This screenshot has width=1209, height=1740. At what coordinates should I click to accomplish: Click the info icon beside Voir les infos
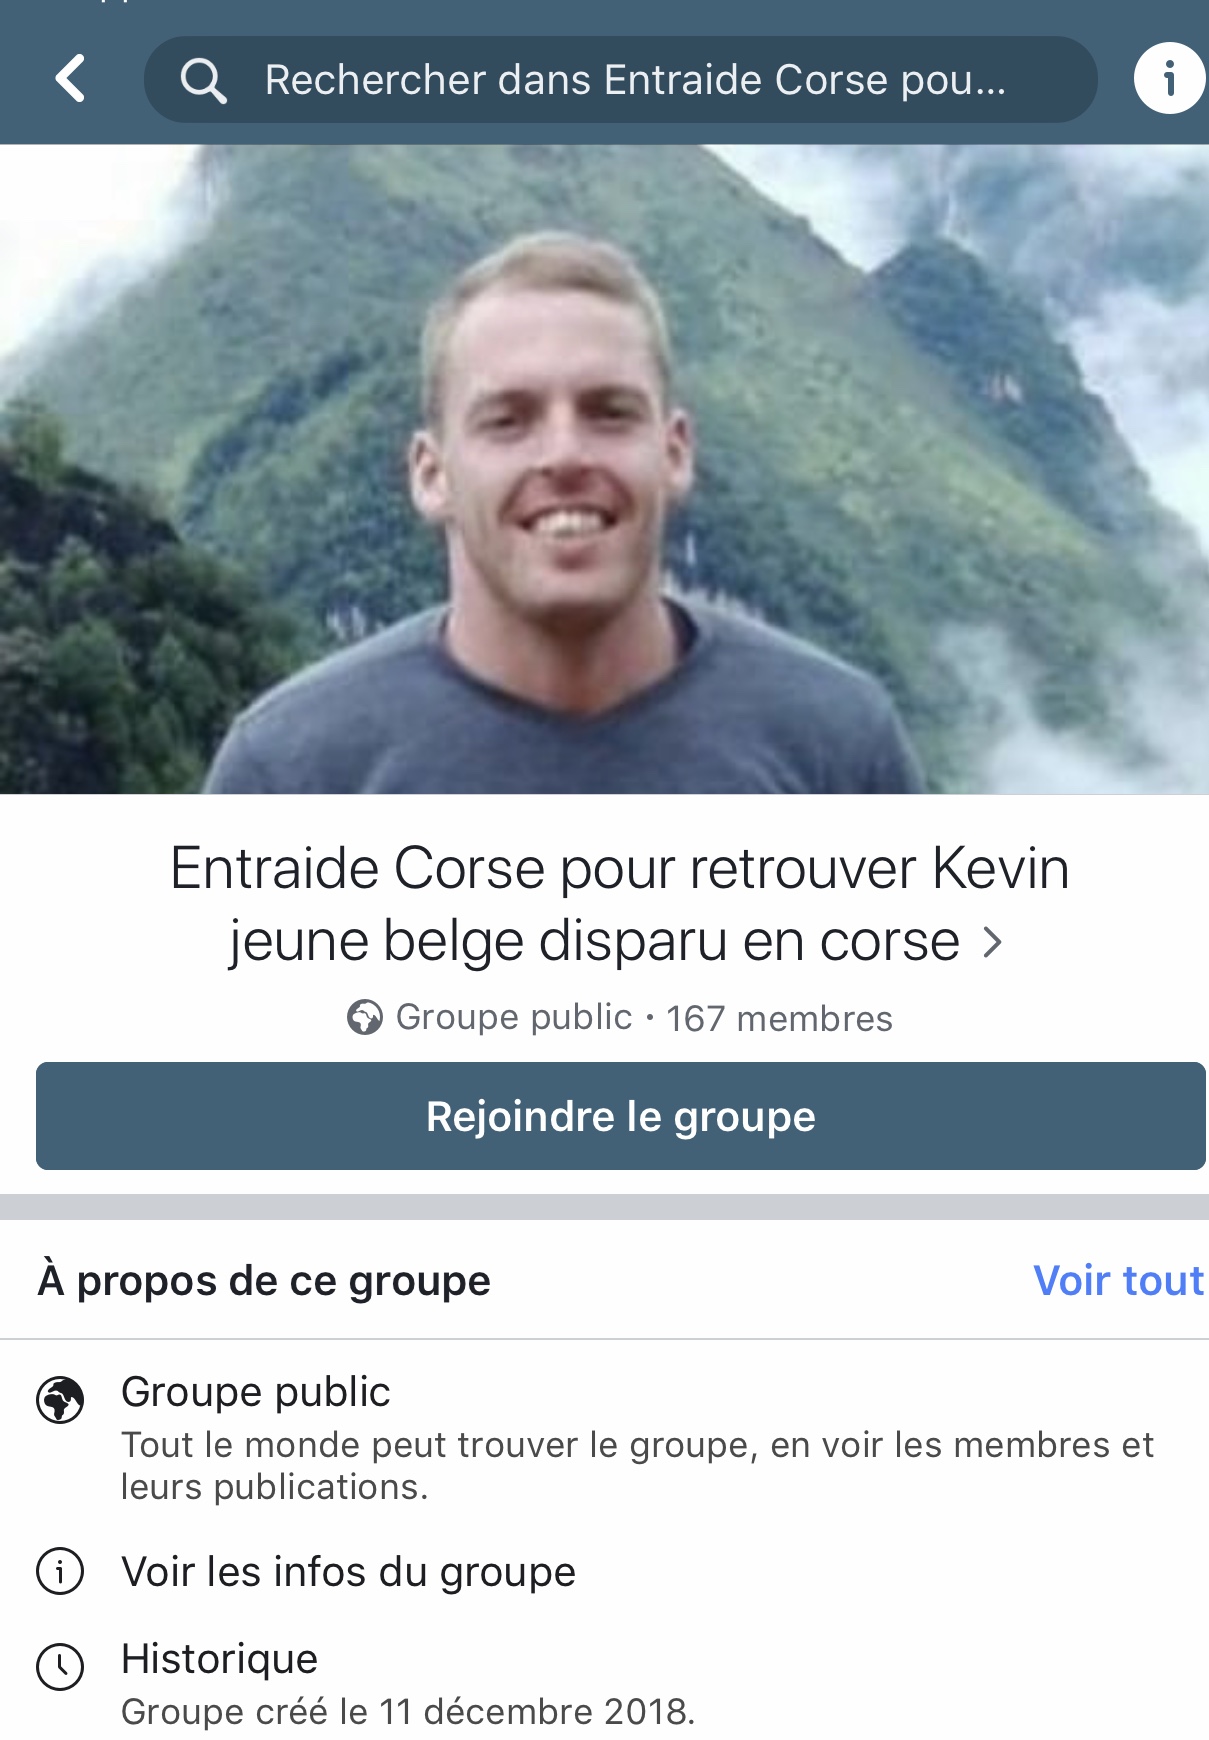(x=60, y=1571)
